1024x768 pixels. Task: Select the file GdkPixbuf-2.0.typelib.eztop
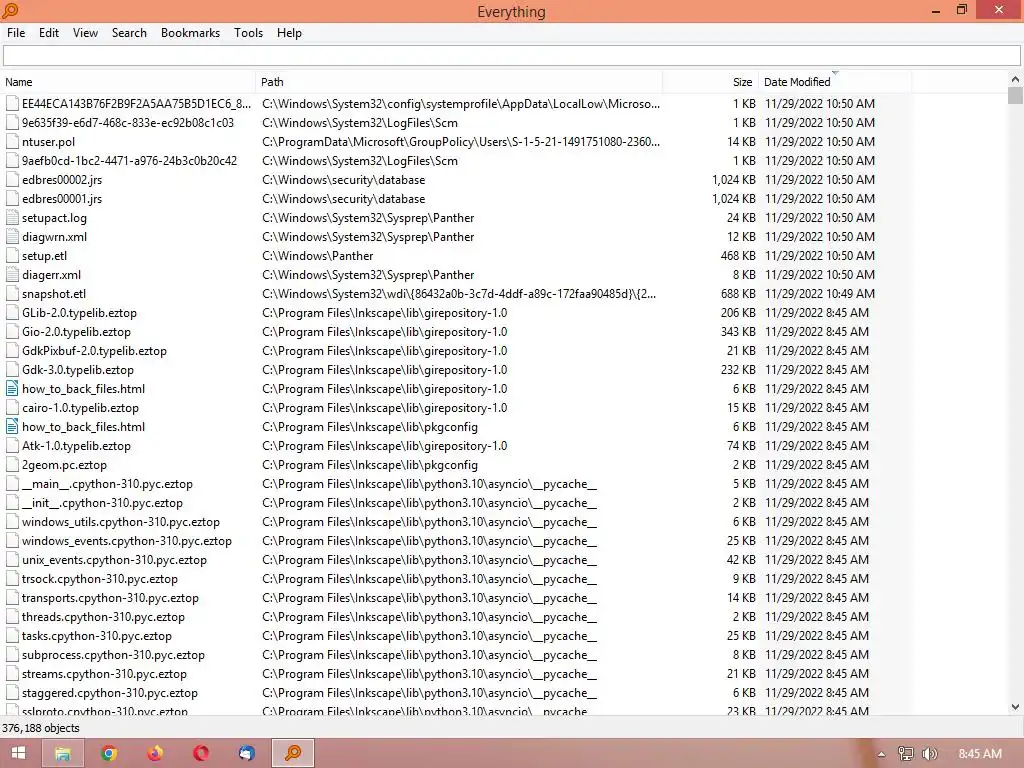tap(94, 351)
